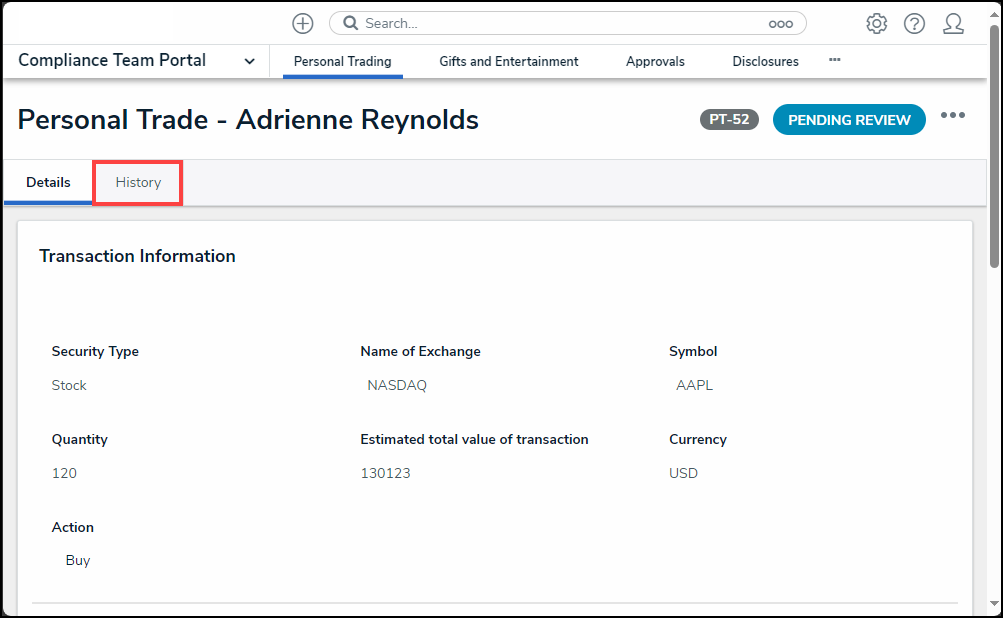Expand the Compliance Team Portal dropdown

click(249, 61)
